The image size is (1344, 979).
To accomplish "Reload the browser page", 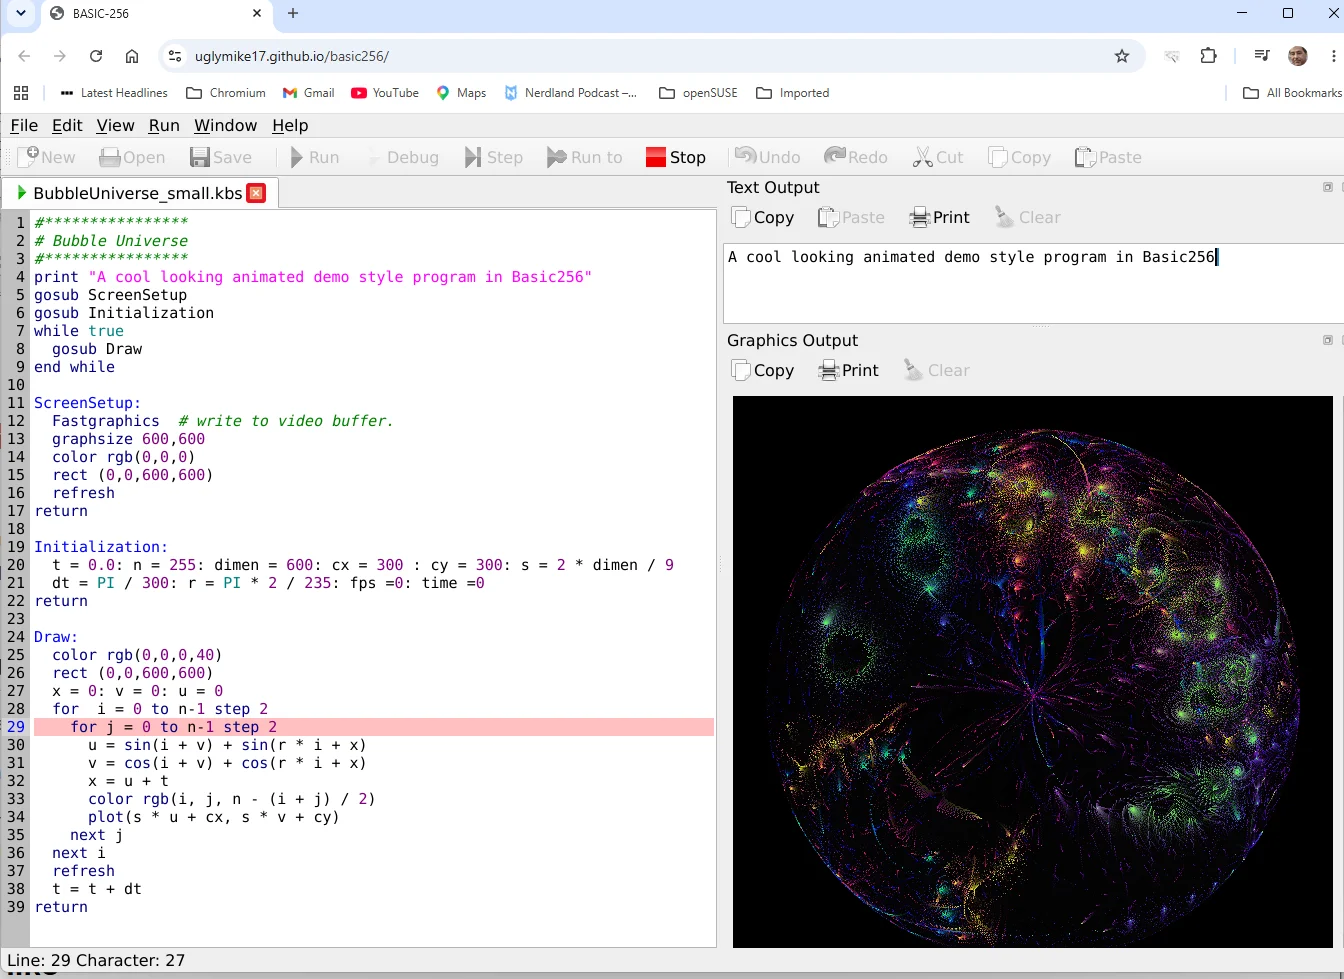I will [x=96, y=56].
